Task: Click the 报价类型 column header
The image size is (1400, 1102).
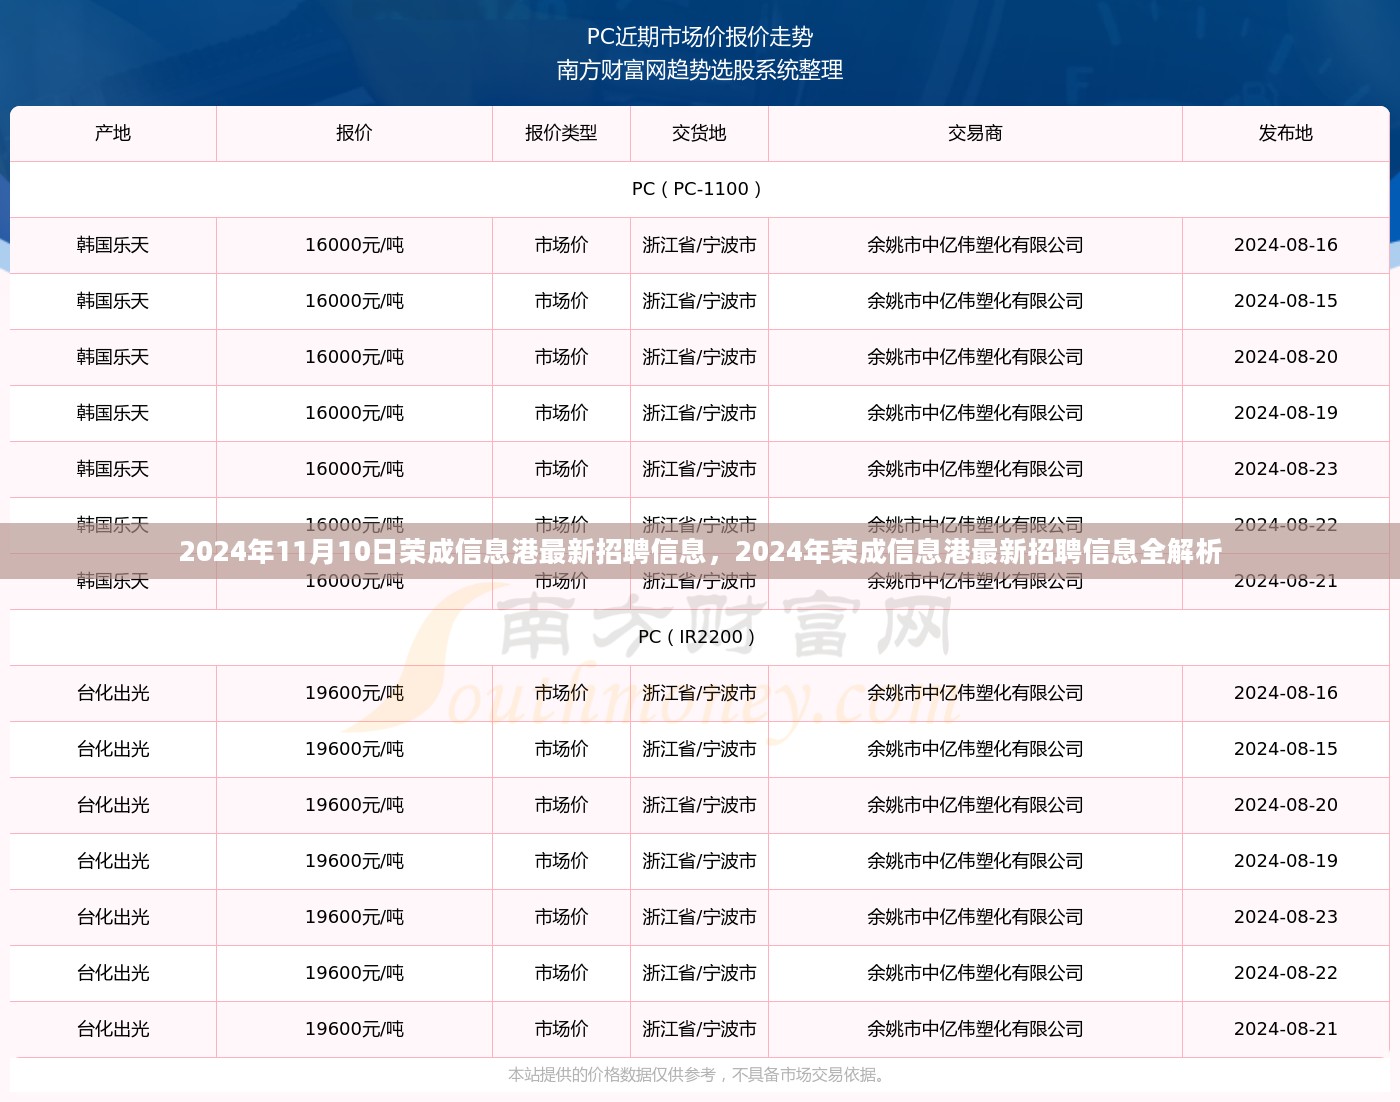Action: [x=561, y=133]
